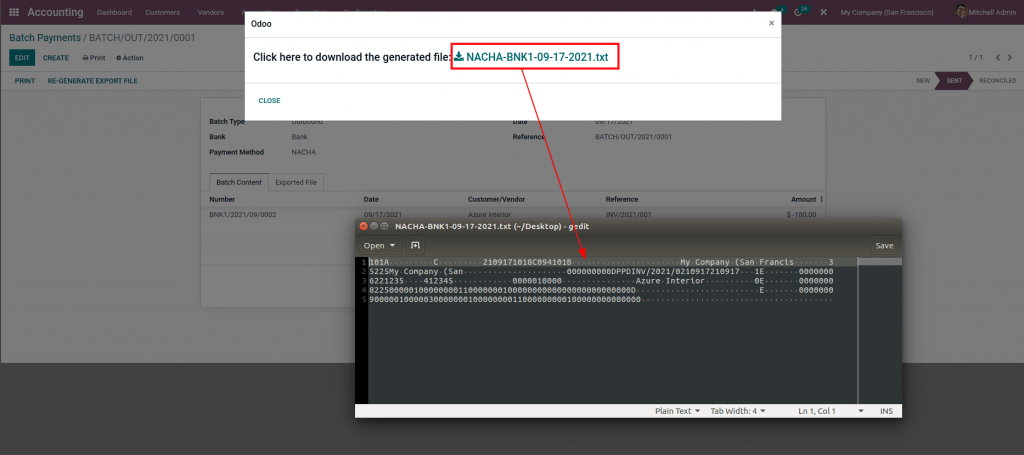The width and height of the screenshot is (1024, 455).
Task: Maximize the gedit window
Action: (x=385, y=227)
